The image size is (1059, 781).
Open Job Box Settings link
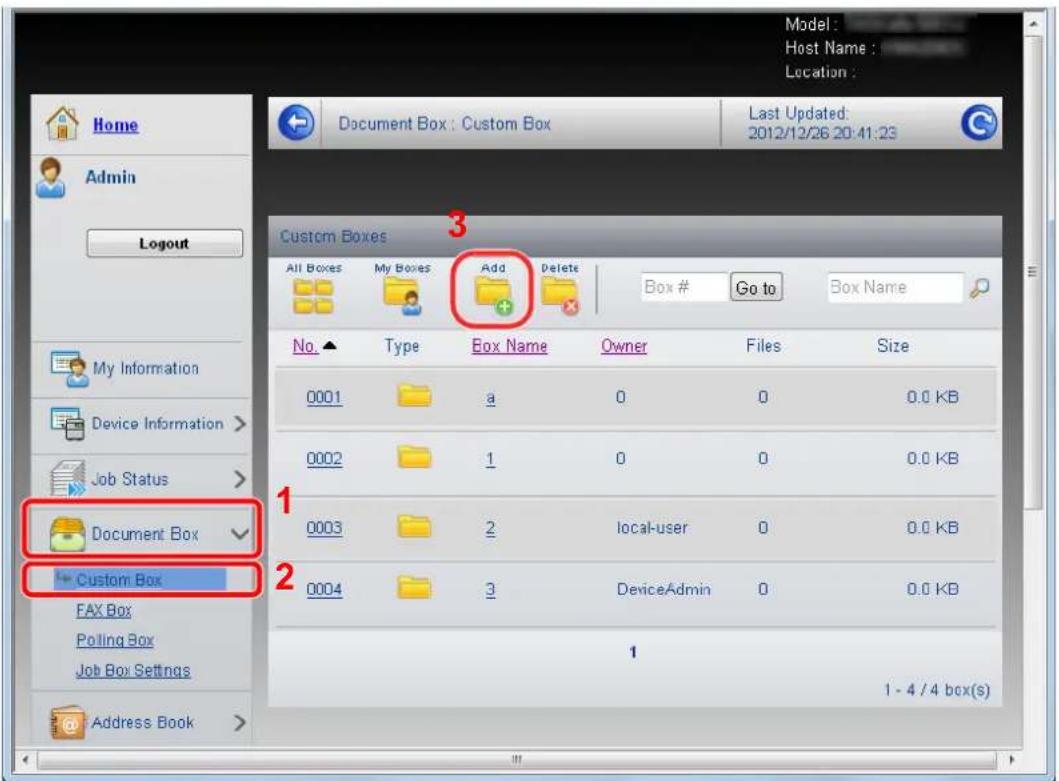[133, 671]
